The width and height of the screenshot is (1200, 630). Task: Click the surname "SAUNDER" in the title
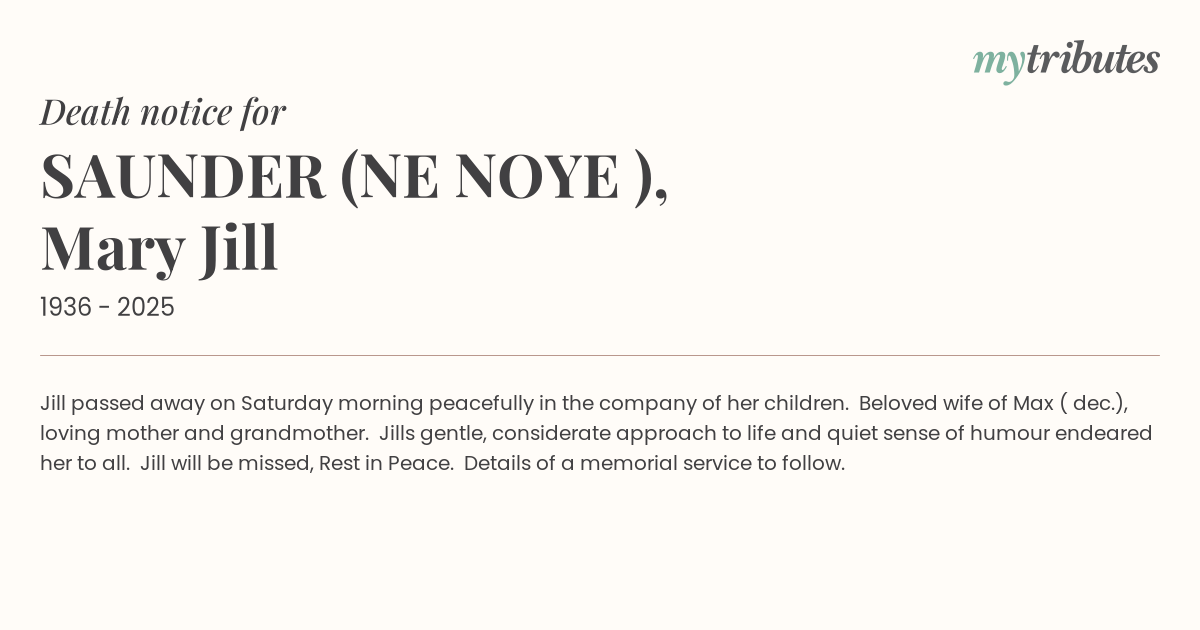tap(183, 176)
